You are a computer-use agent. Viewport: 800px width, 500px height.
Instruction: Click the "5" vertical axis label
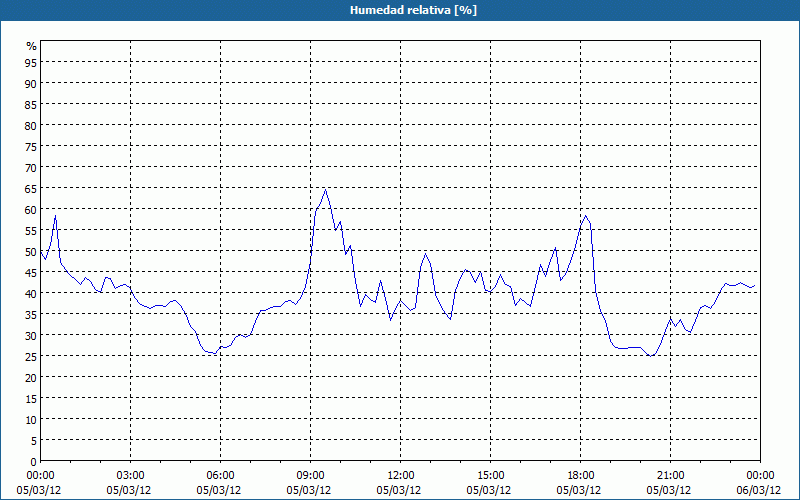click(x=34, y=441)
